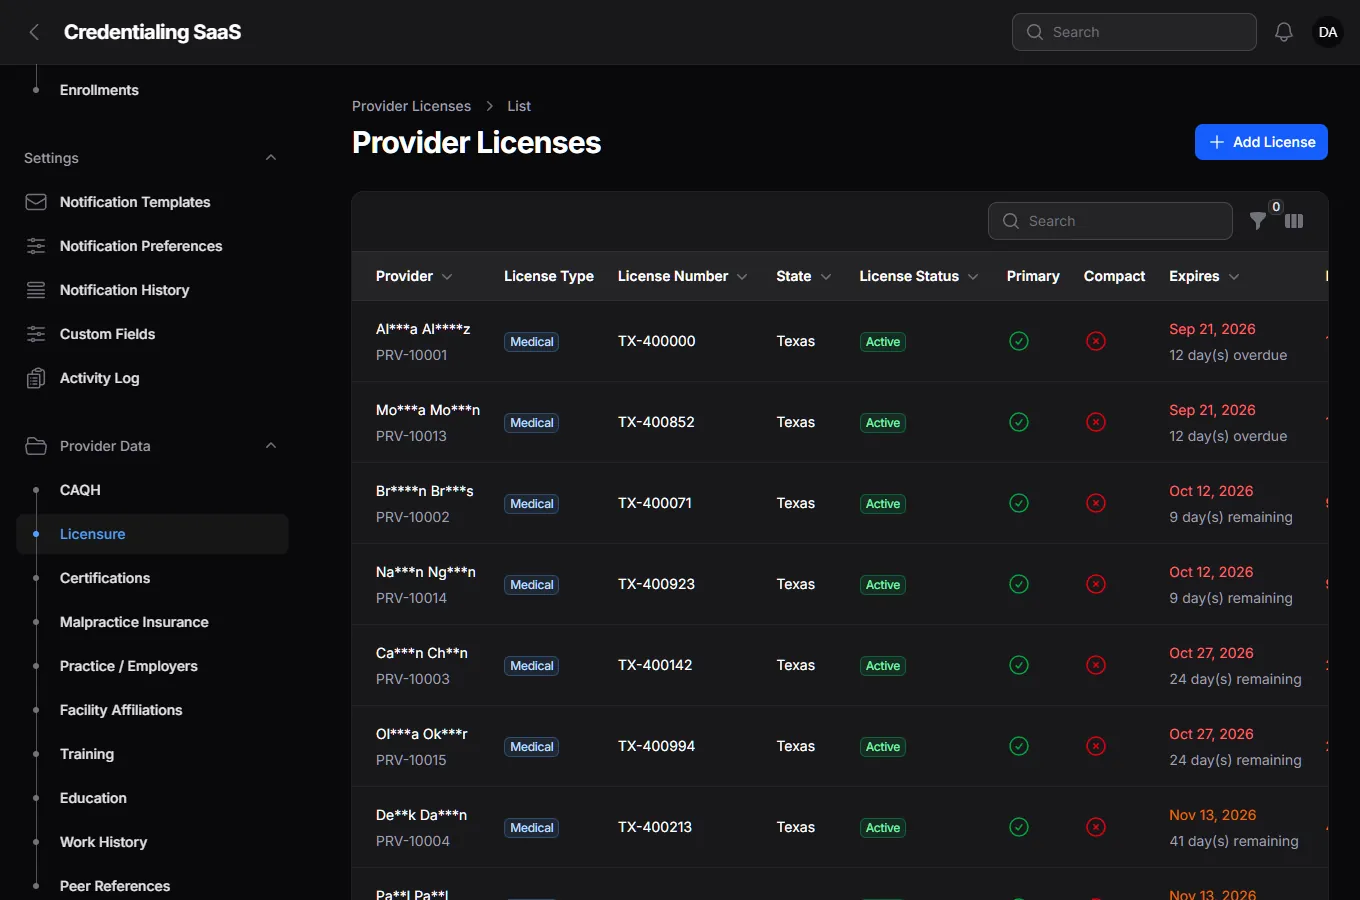Open the DA user avatar menu
This screenshot has height=900, width=1360.
click(1328, 32)
